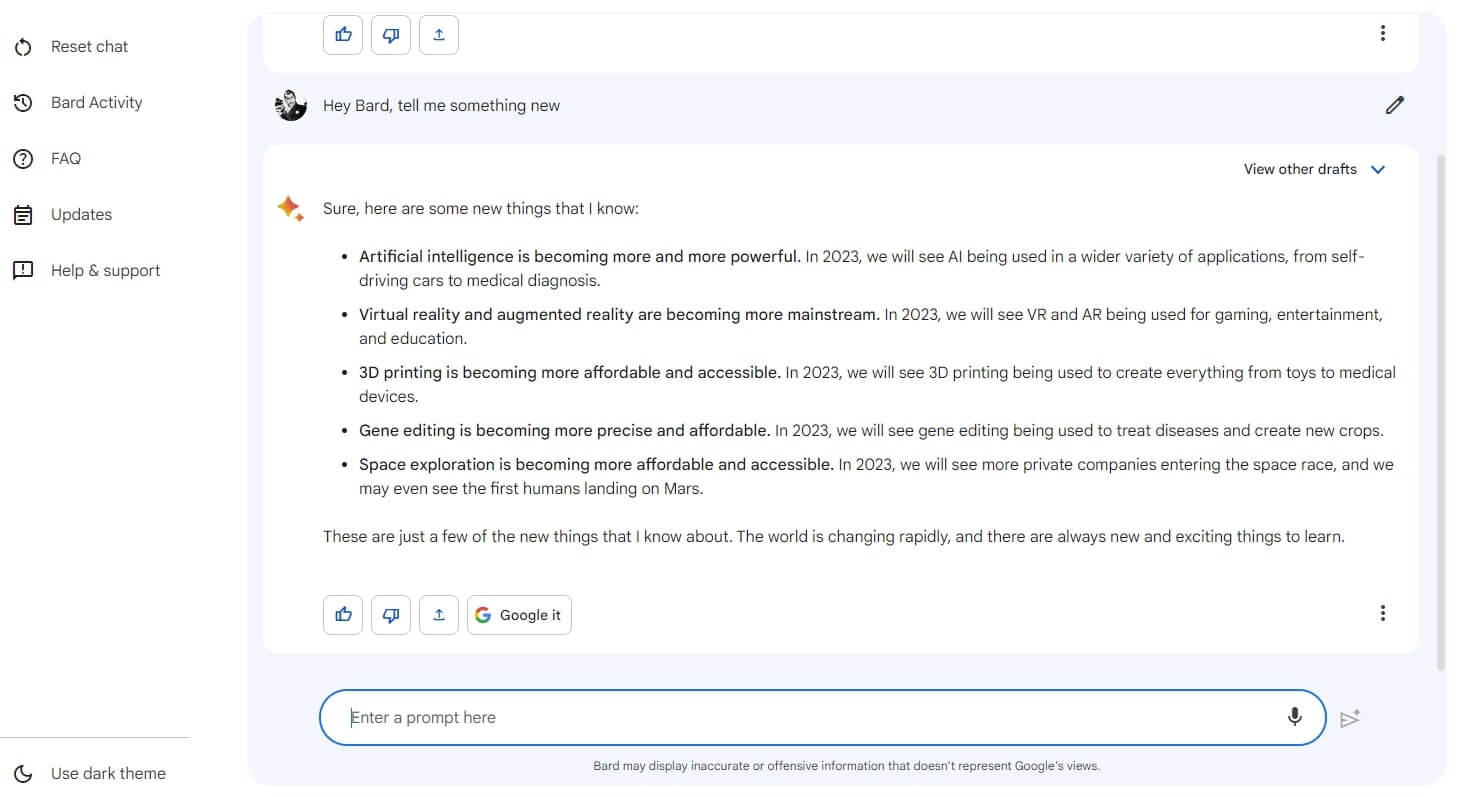Click the Help & support feedback icon

click(x=23, y=270)
